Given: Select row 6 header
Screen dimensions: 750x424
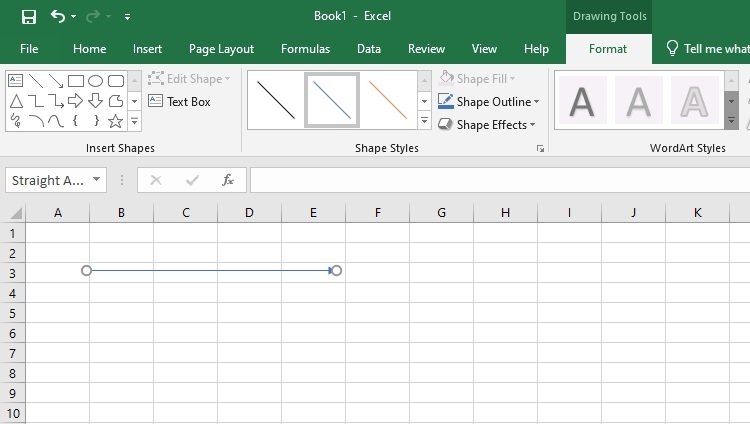Looking at the screenshot, I should (13, 334).
